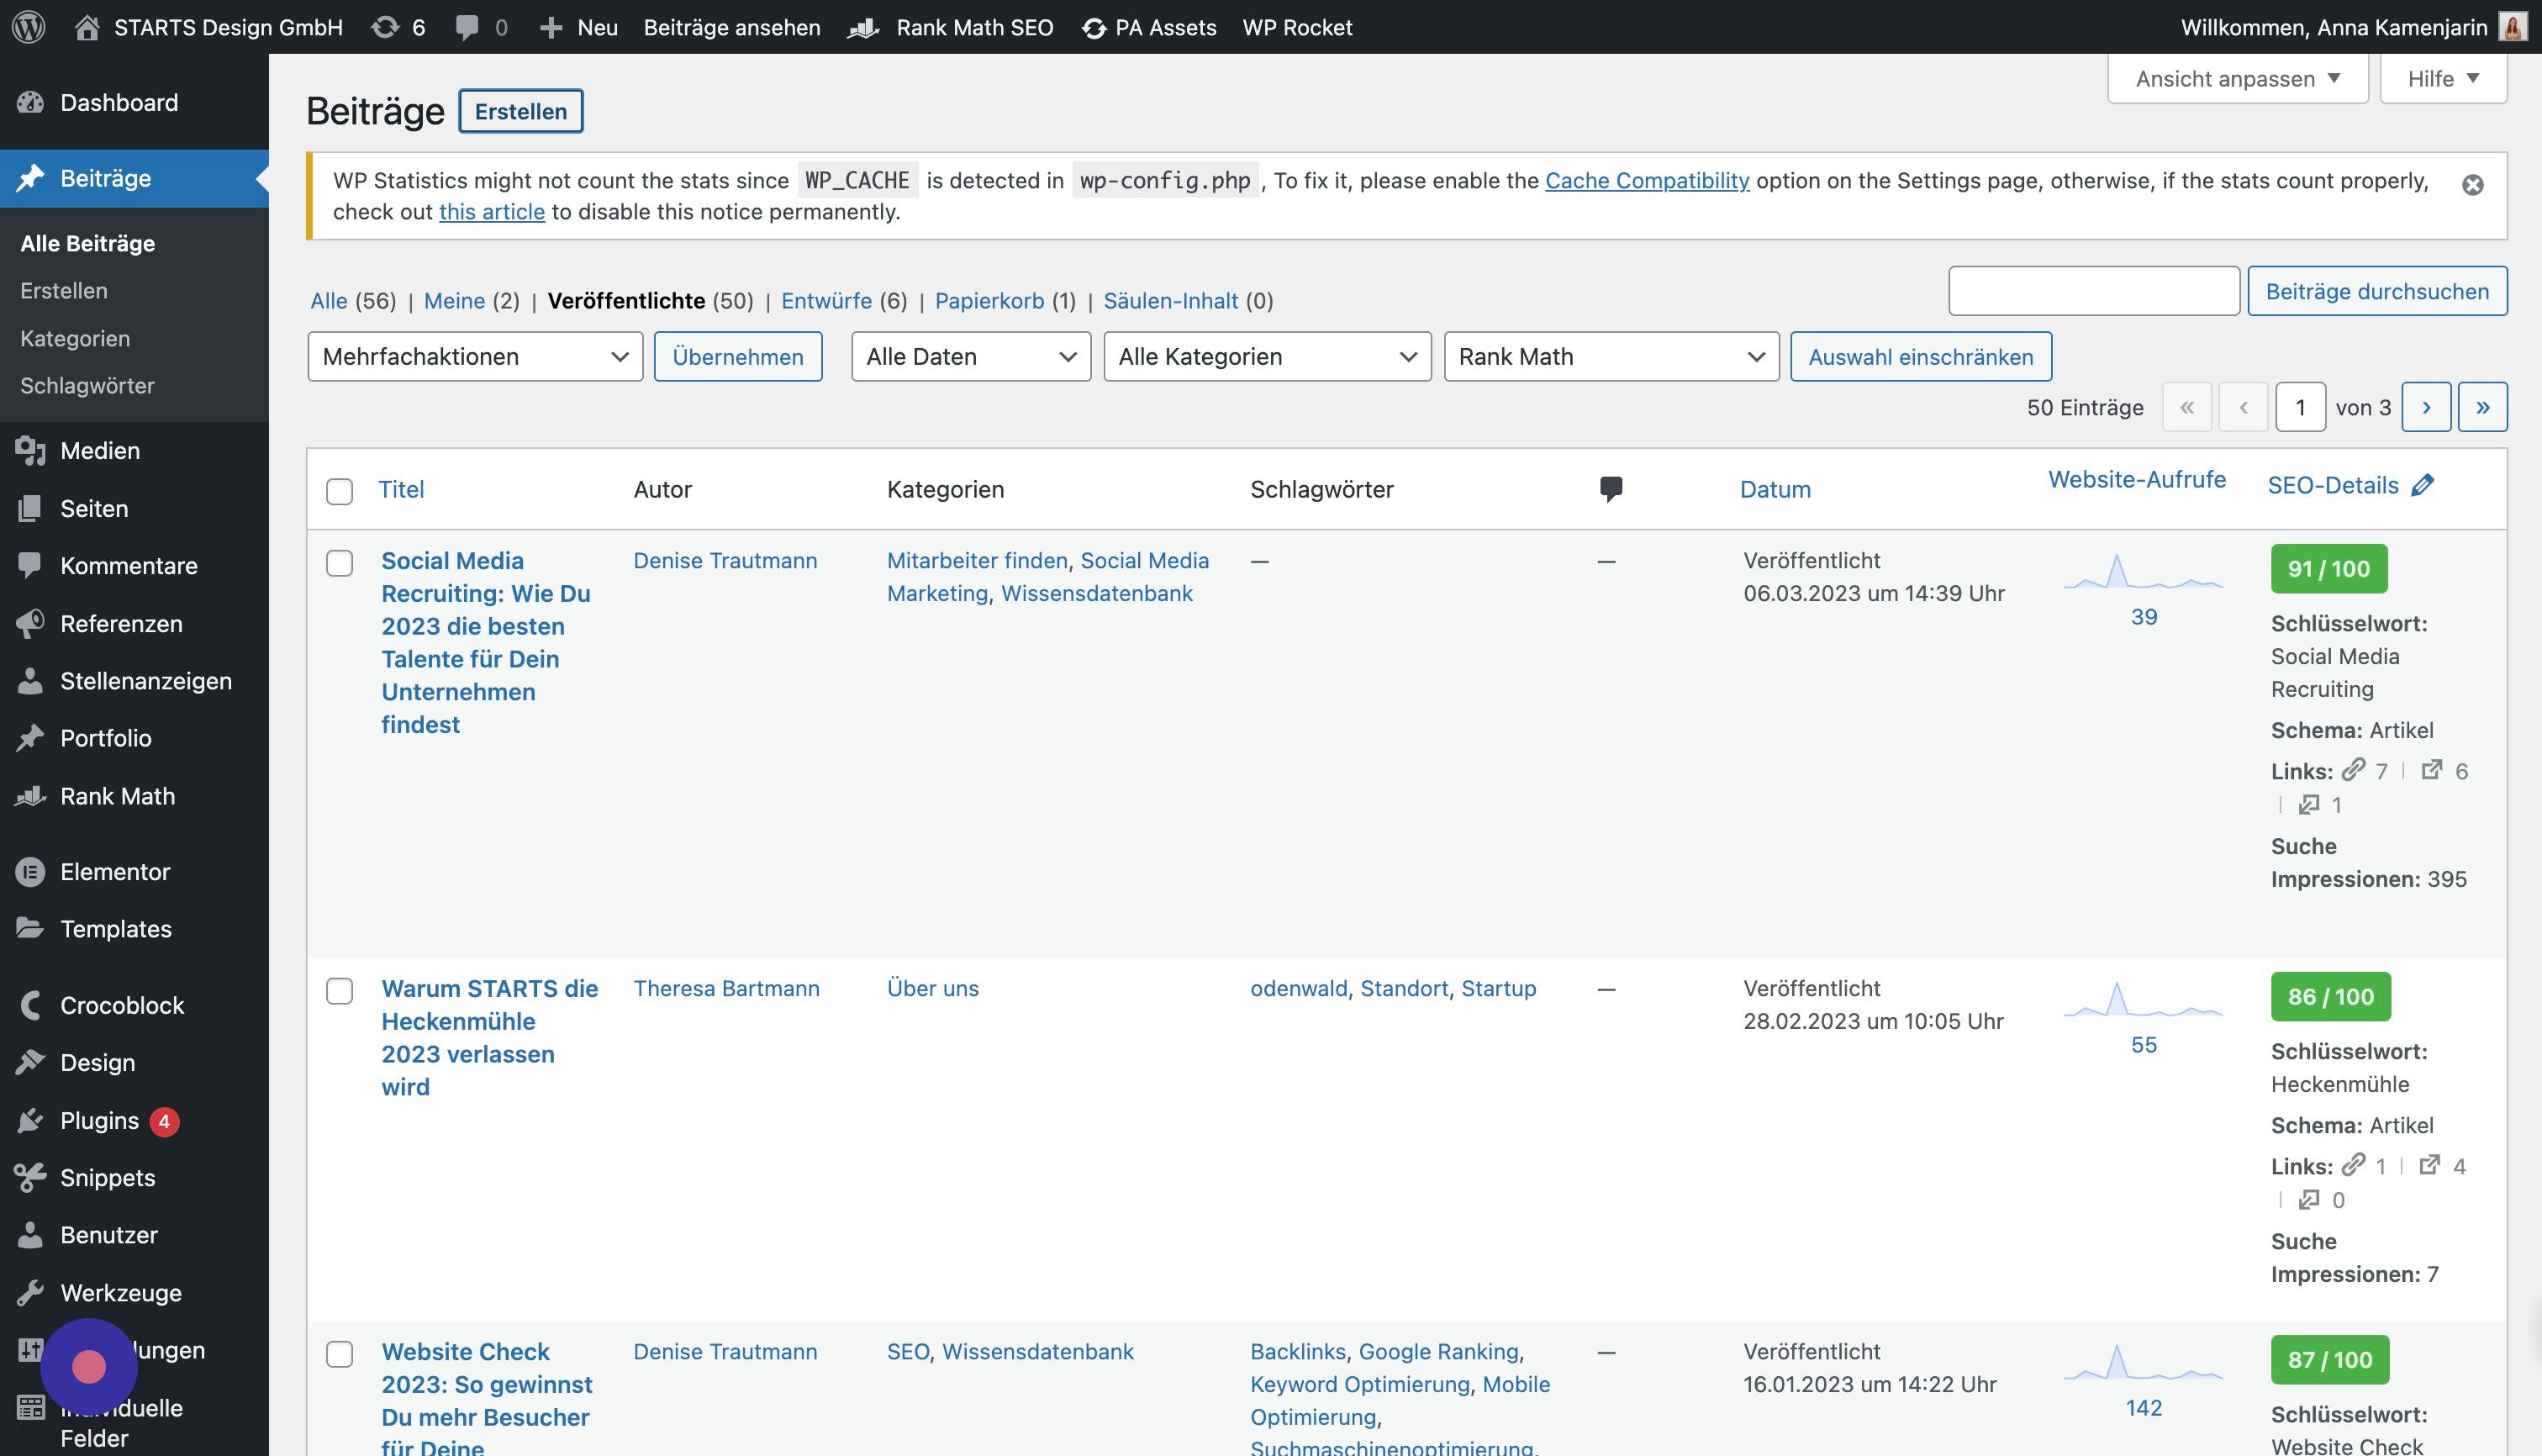The width and height of the screenshot is (2542, 1456).
Task: Open Anna Kamenjarin's avatar
Action: click(2512, 27)
